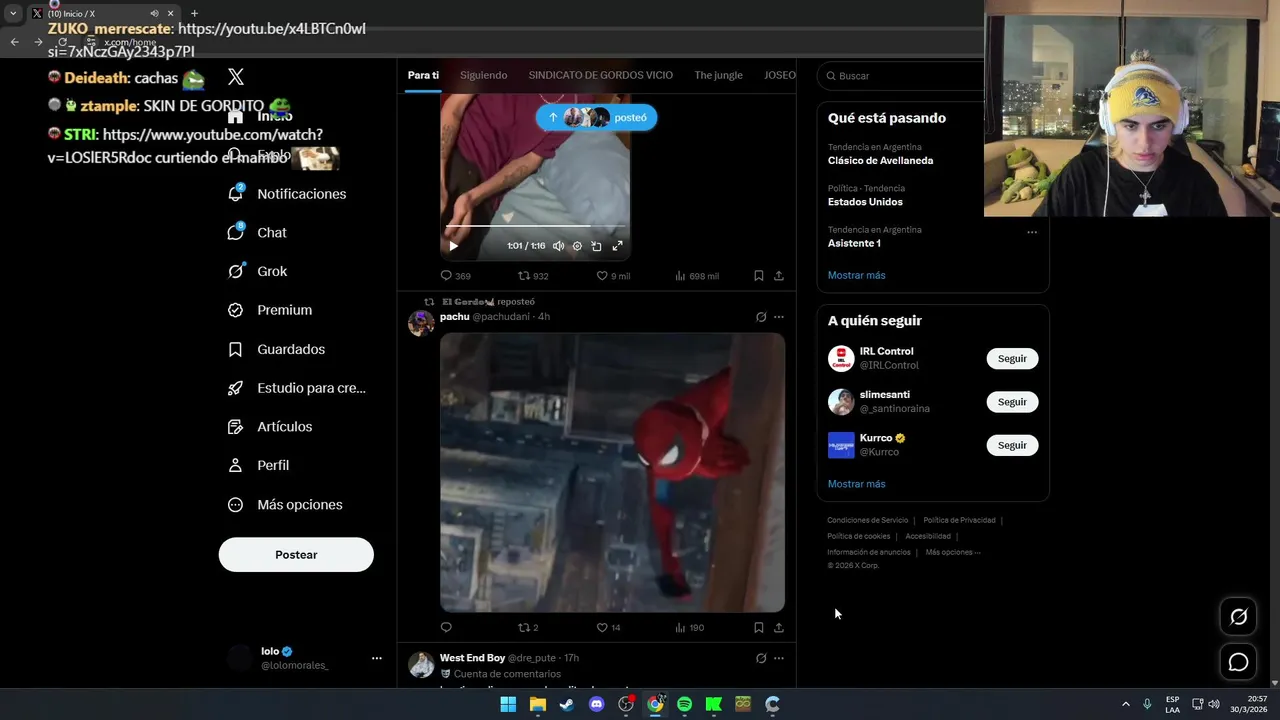Bookmark pachu's Spider-Man post
This screenshot has width=1280, height=720.
tap(758, 628)
